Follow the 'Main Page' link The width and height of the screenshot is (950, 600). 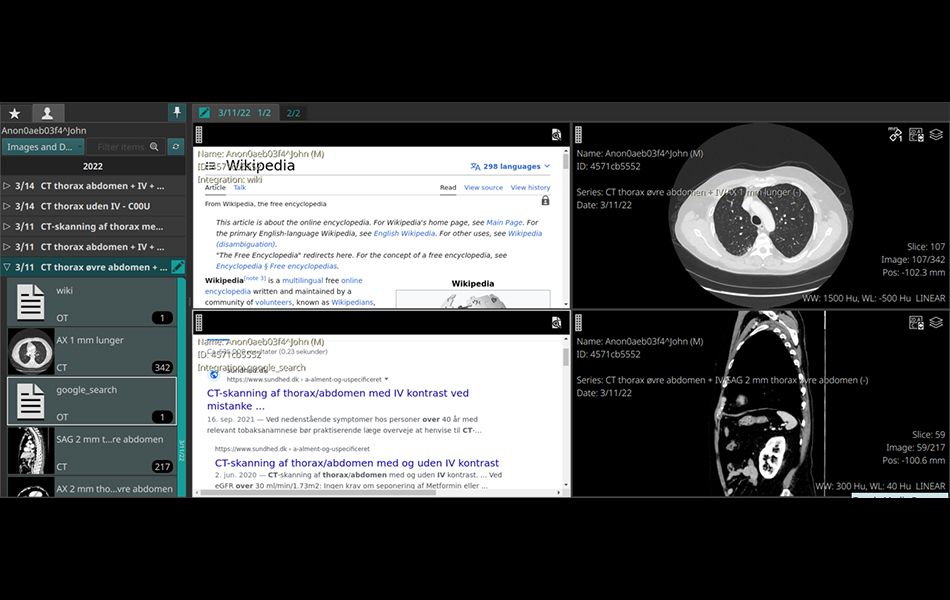[504, 222]
